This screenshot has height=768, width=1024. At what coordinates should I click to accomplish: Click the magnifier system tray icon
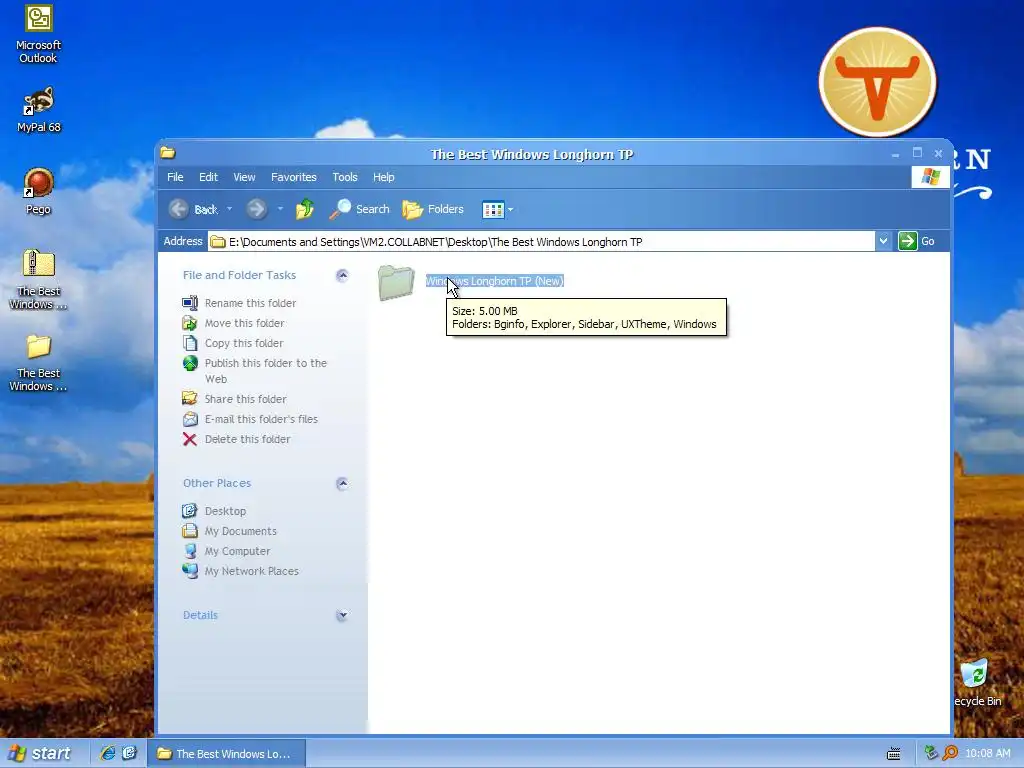tap(950, 753)
